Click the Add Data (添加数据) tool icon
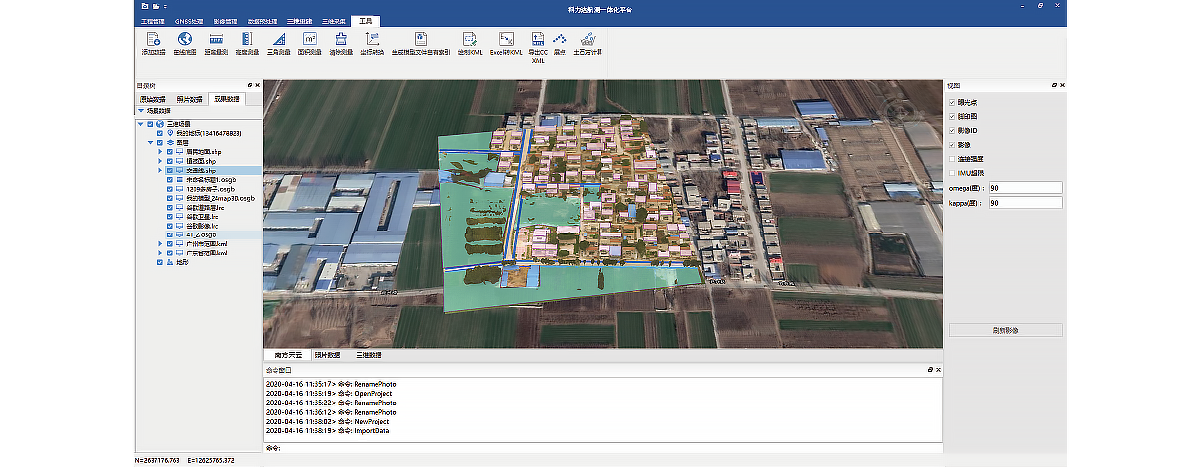This screenshot has height=467, width=1200. coord(153,41)
